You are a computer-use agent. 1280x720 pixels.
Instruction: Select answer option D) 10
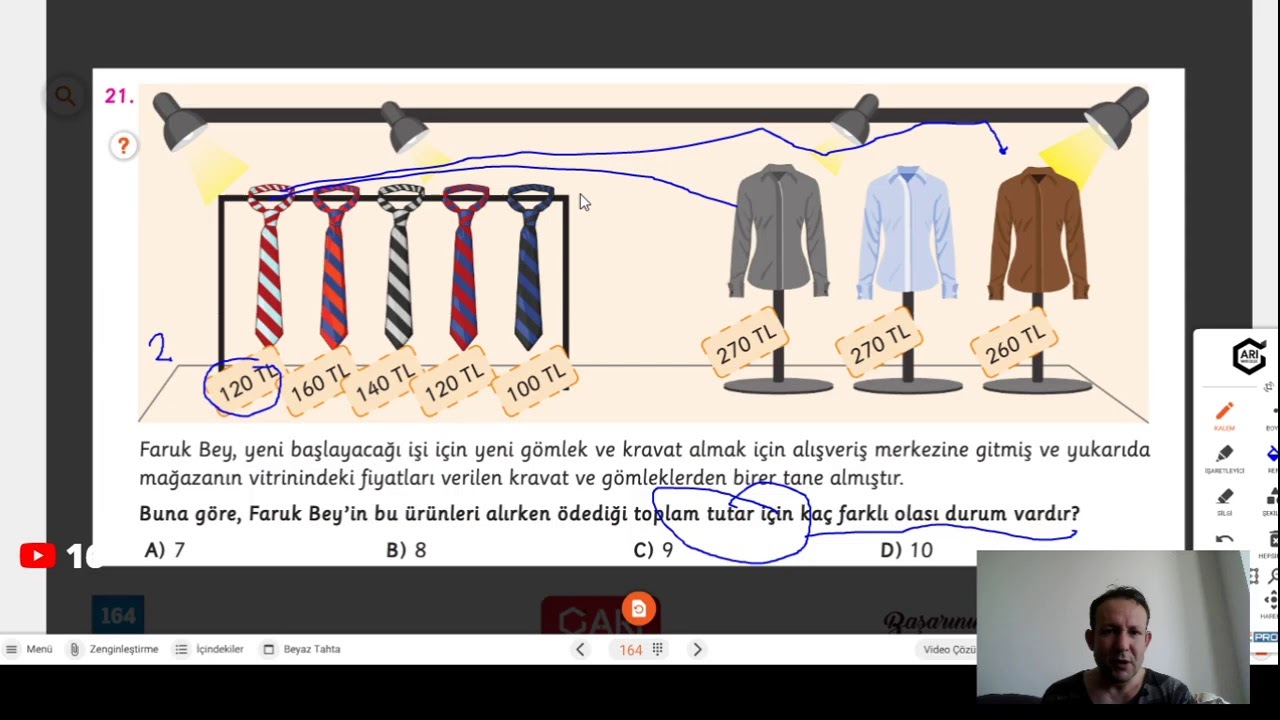[x=906, y=550]
